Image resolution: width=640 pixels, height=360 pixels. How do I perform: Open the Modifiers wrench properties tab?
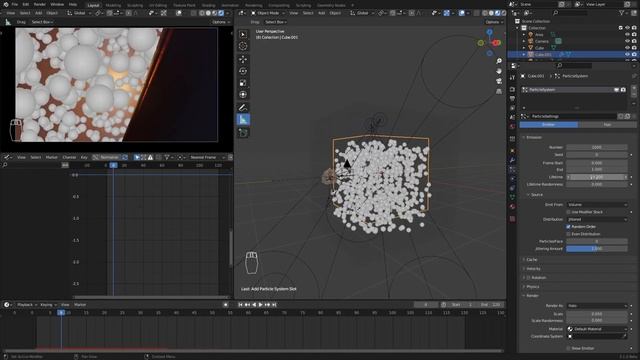pyautogui.click(x=513, y=160)
